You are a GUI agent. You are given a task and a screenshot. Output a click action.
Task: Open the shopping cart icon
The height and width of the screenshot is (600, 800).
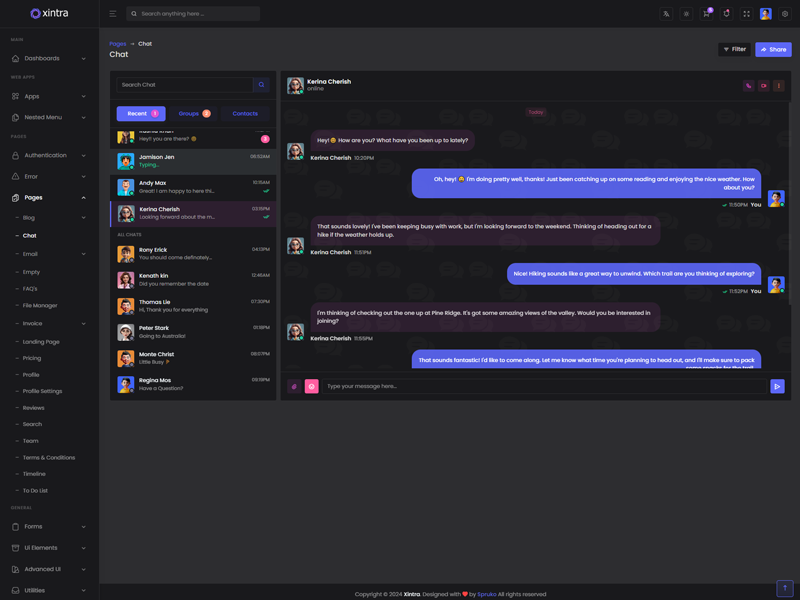coord(706,14)
